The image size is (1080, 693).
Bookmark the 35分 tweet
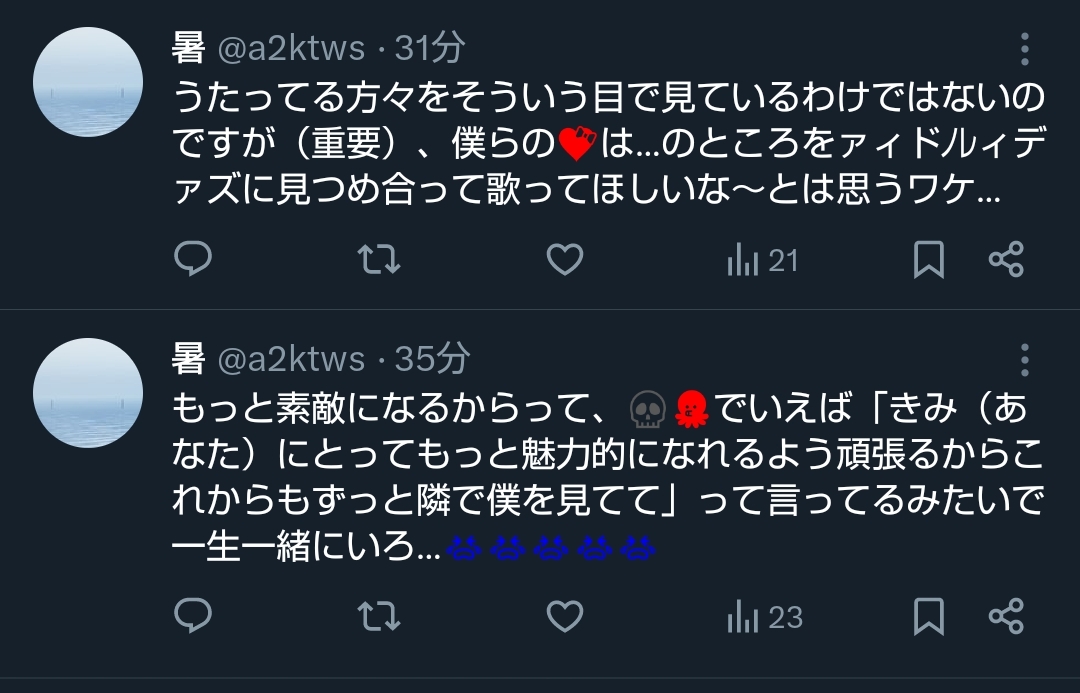click(928, 616)
